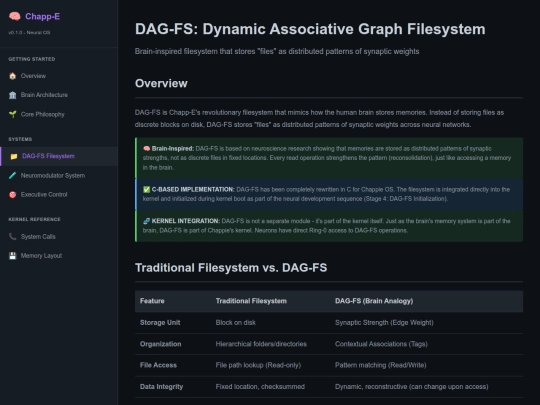Click the Dynamic, reconstructive cell
The image size is (540, 405).
coord(412,387)
